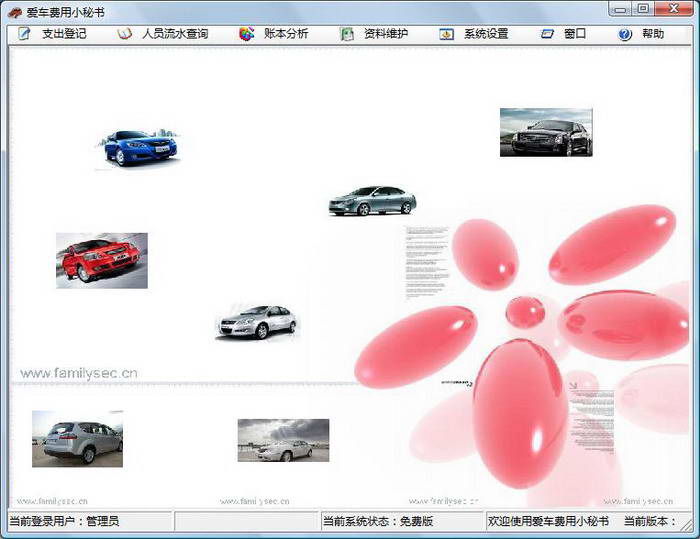Open the 帮助 menu

pyautogui.click(x=653, y=34)
